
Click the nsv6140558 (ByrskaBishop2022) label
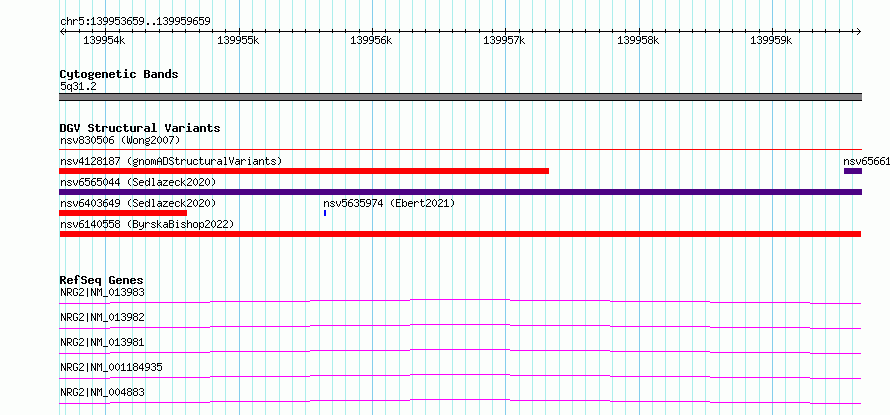click(x=147, y=224)
